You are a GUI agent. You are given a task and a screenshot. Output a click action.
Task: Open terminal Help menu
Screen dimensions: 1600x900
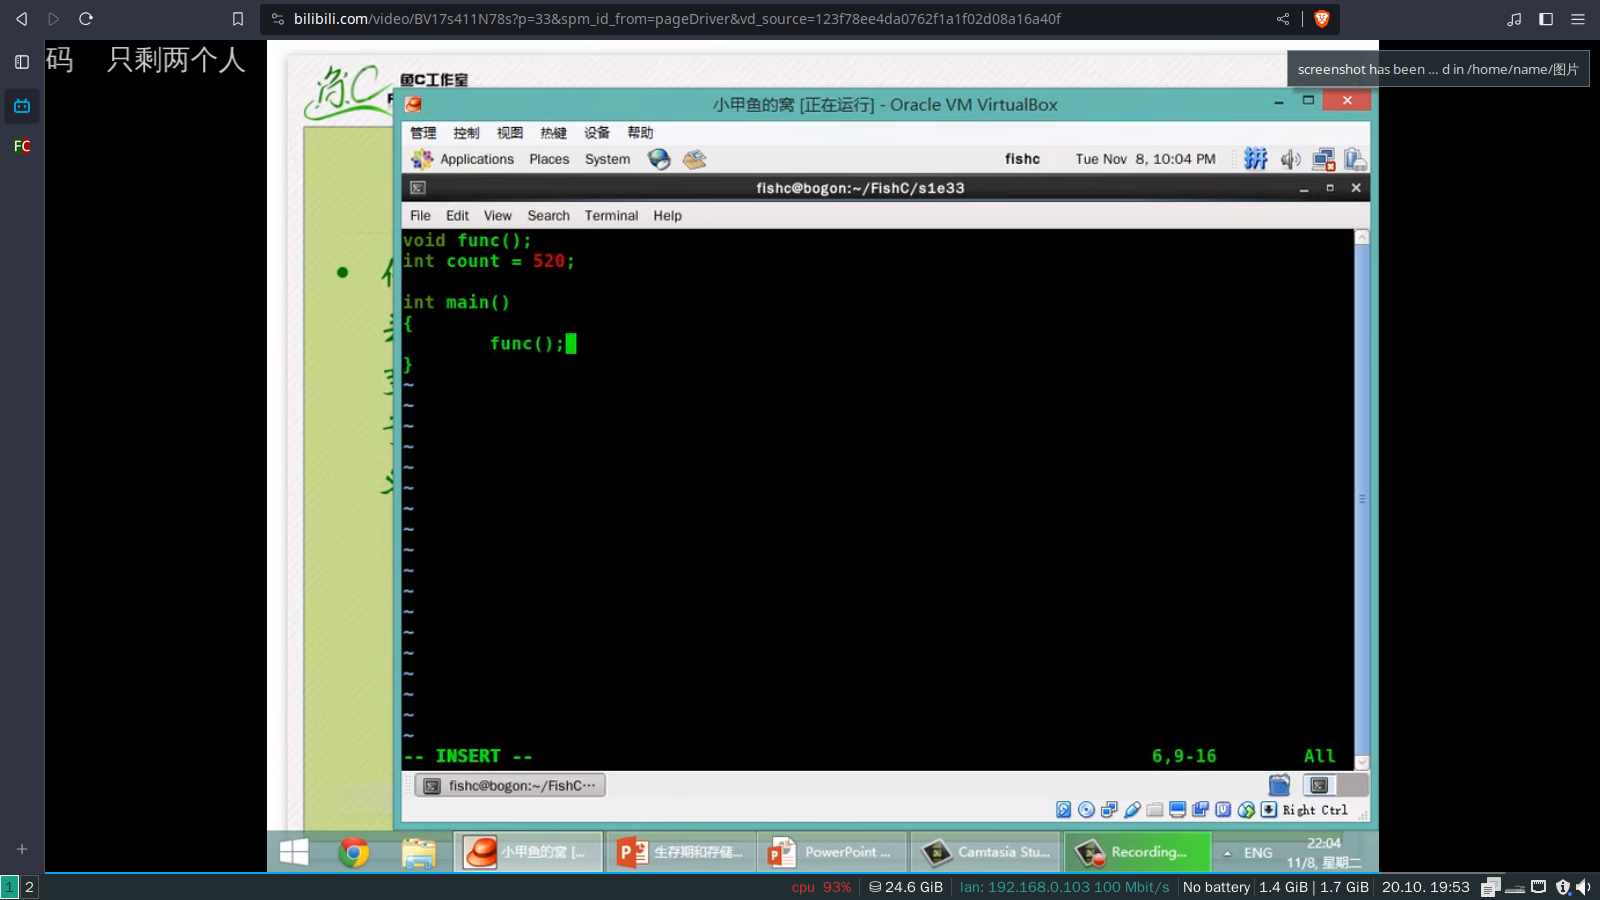coord(667,216)
